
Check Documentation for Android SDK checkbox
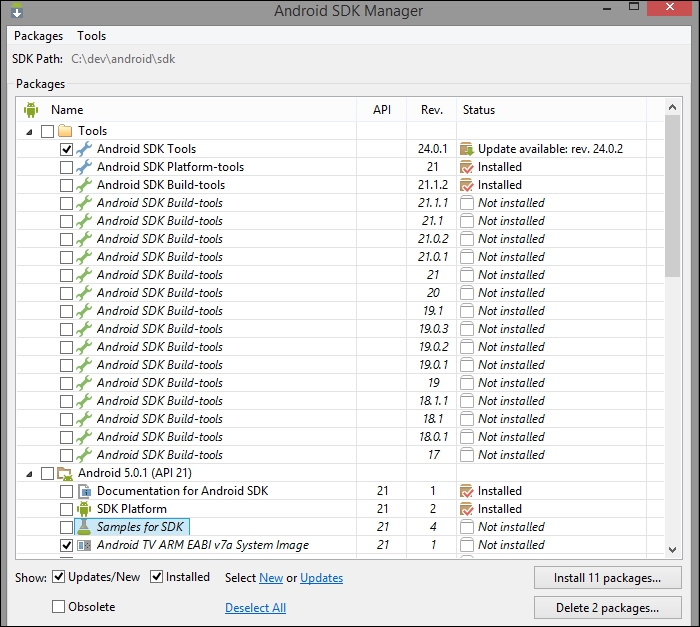[x=67, y=491]
